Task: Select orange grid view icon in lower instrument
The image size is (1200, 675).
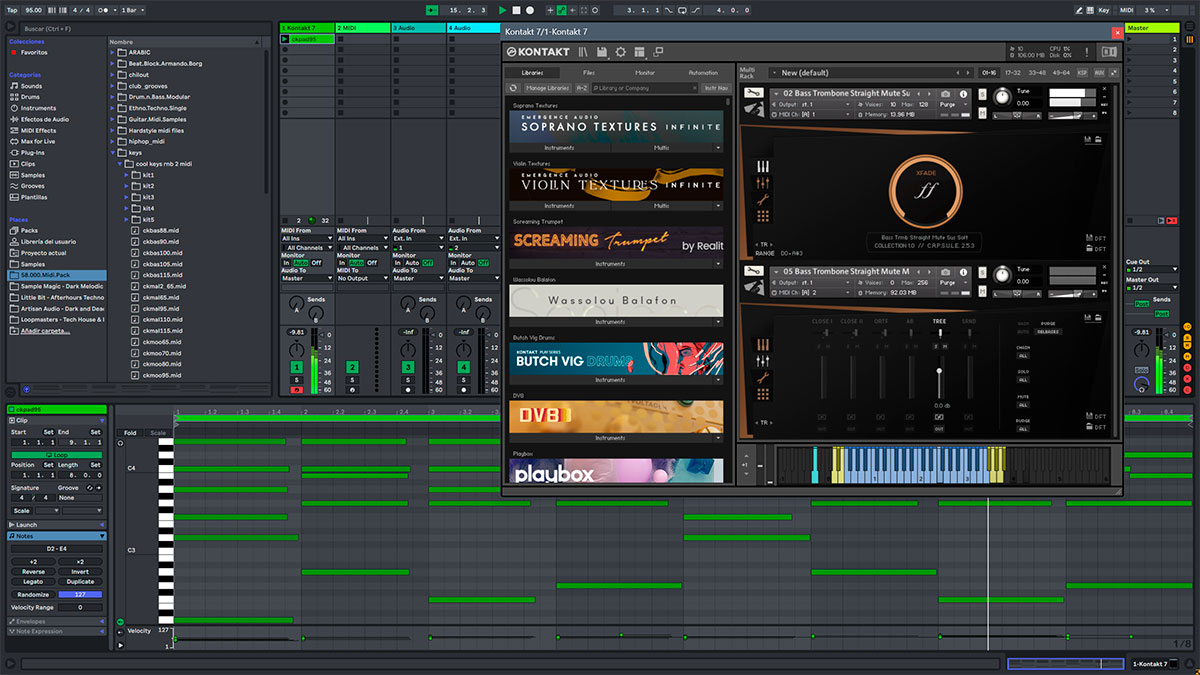Action: pyautogui.click(x=763, y=396)
